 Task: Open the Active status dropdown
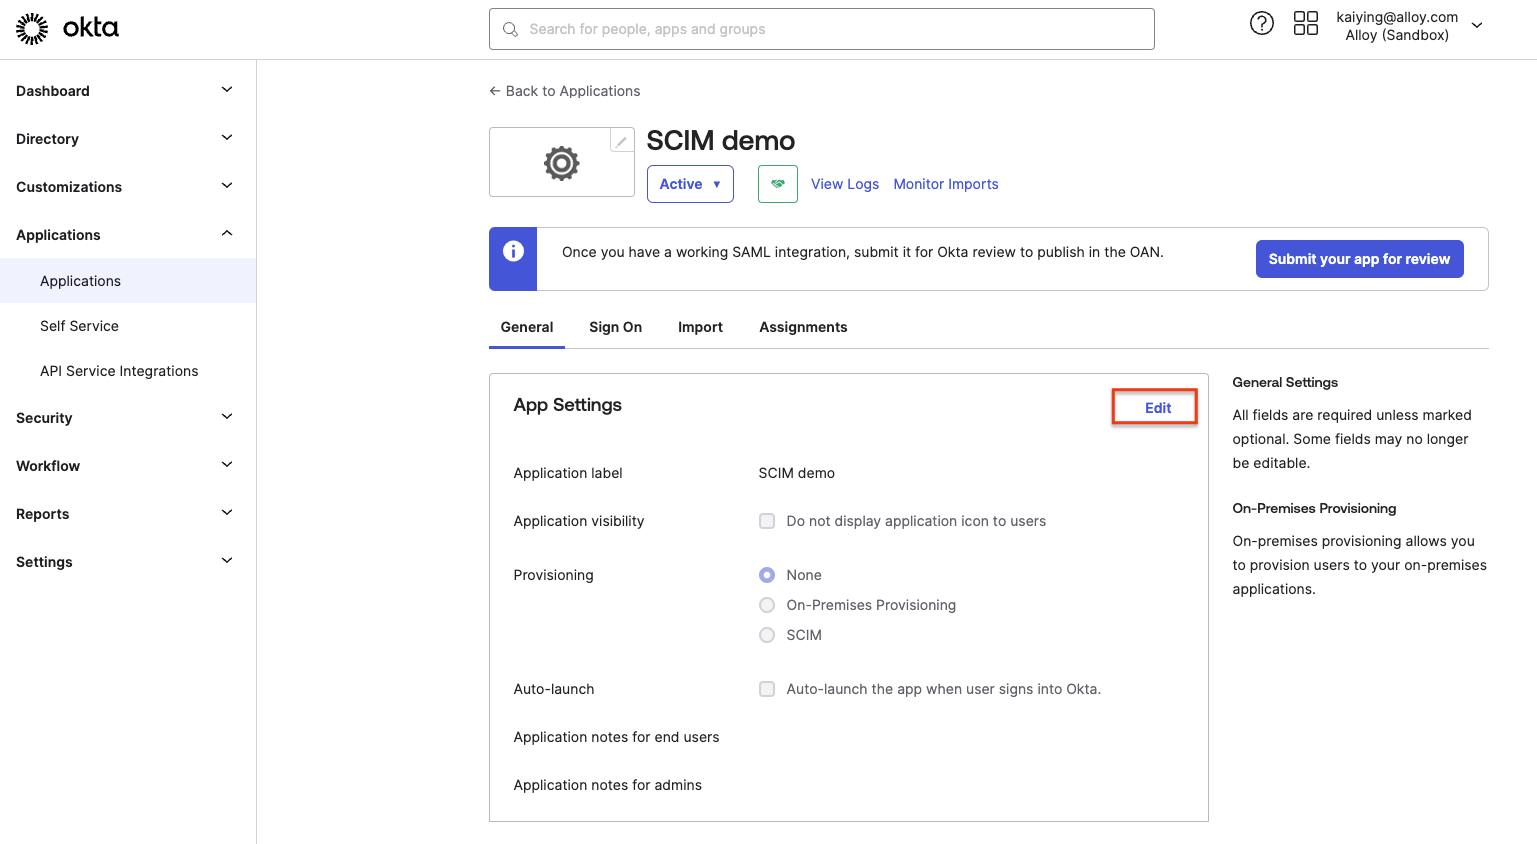click(690, 184)
